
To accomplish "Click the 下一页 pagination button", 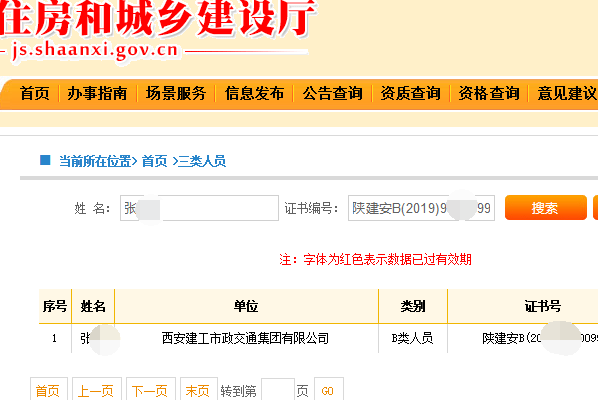I will point(151,390).
